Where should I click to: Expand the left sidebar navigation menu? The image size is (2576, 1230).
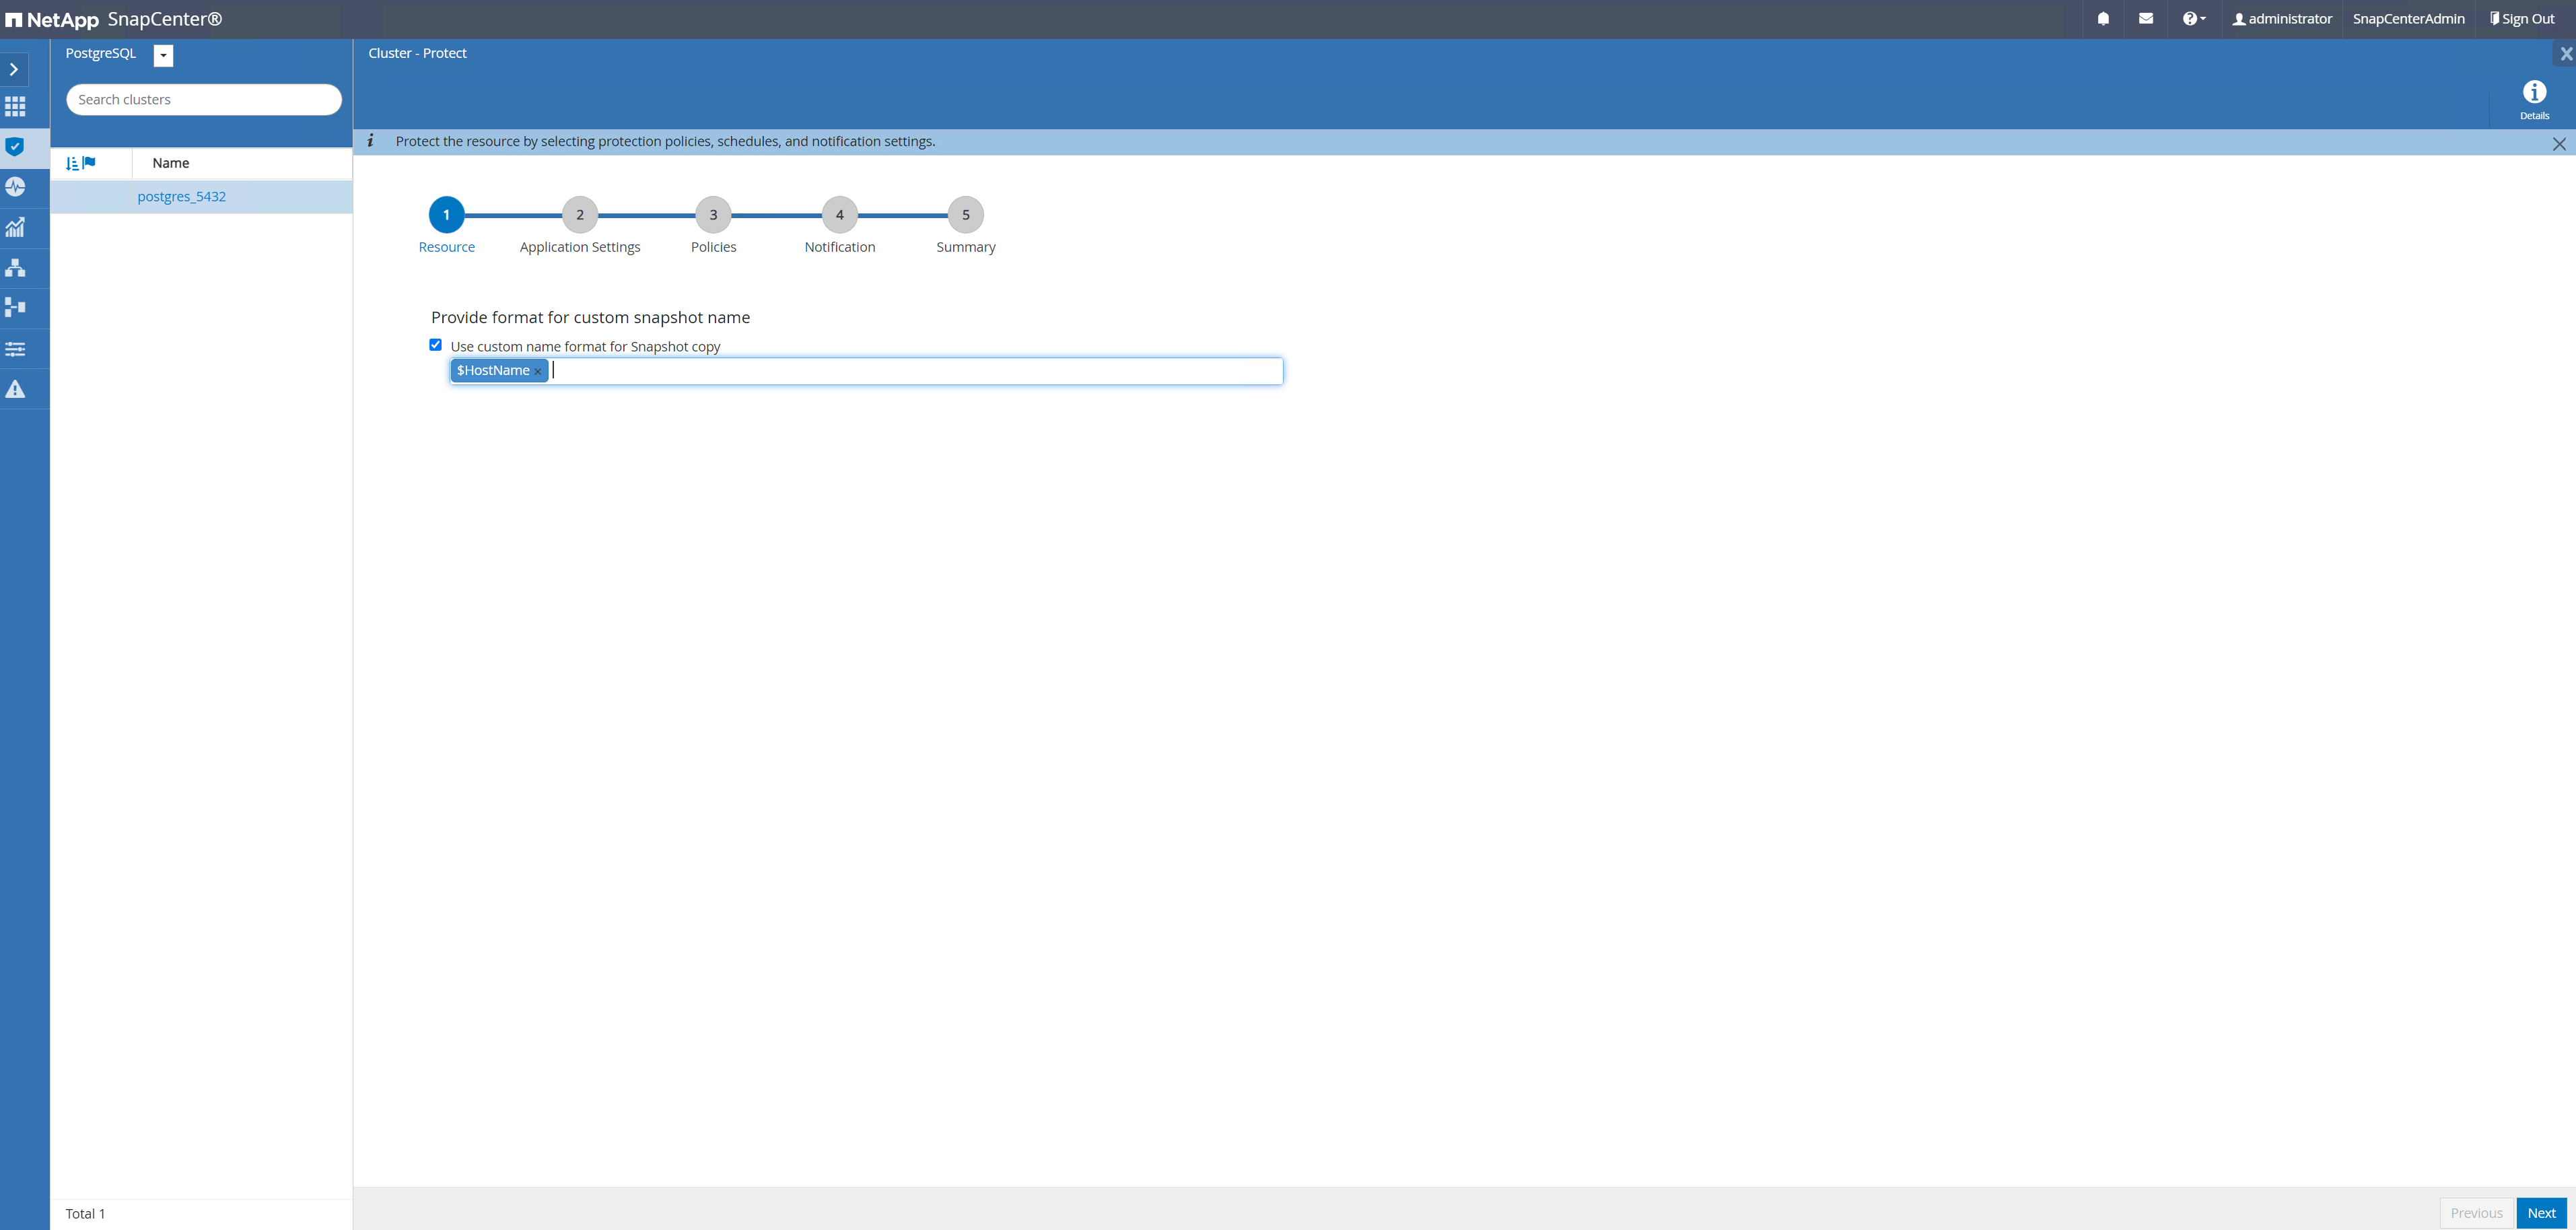[15, 69]
